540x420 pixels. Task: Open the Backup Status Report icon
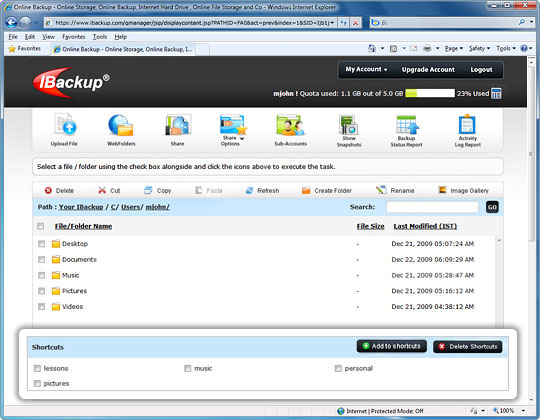407,125
